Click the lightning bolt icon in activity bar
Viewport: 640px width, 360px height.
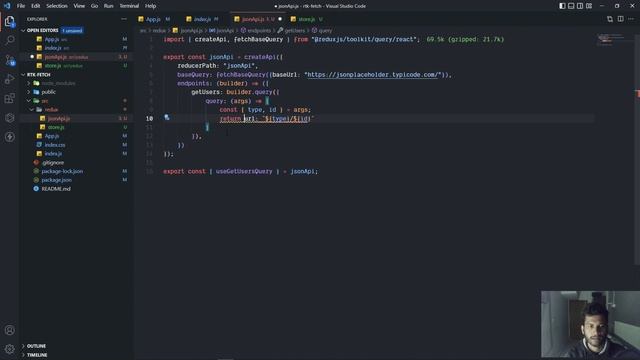click(9, 137)
